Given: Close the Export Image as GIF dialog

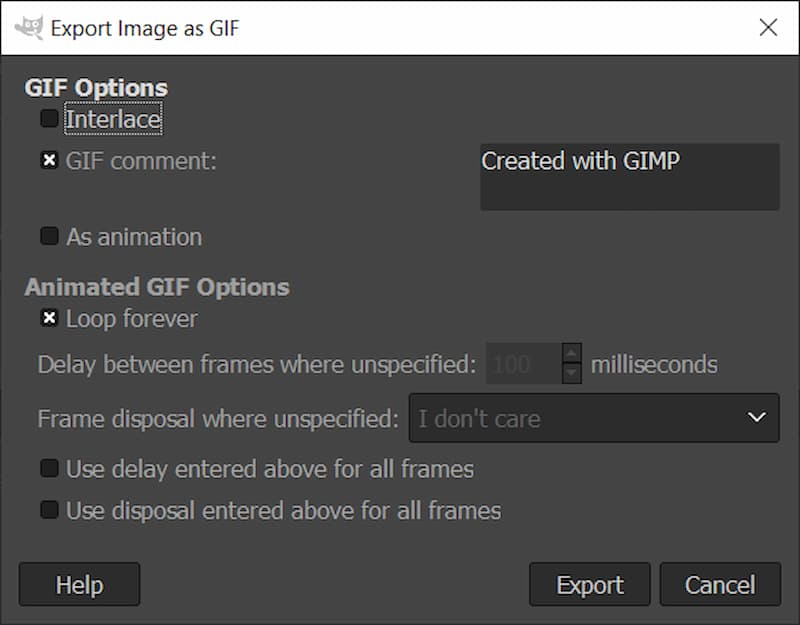Looking at the screenshot, I should click(768, 27).
